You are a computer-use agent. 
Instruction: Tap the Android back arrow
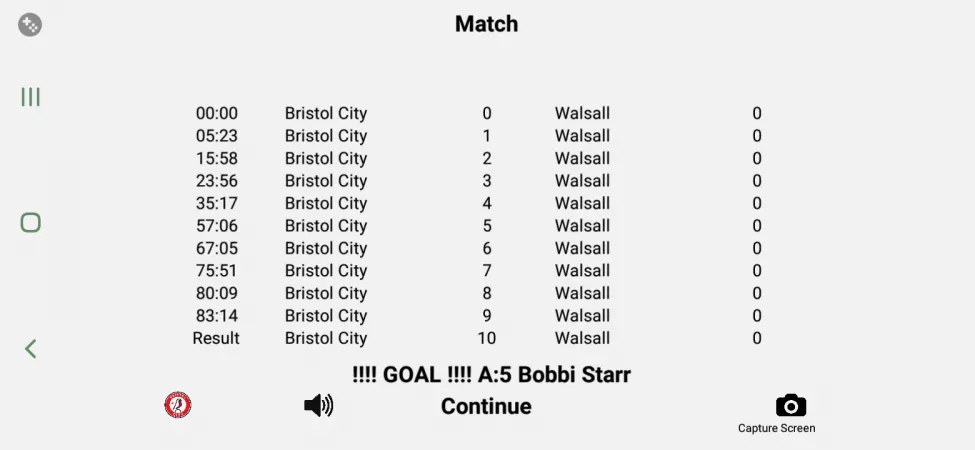(31, 348)
